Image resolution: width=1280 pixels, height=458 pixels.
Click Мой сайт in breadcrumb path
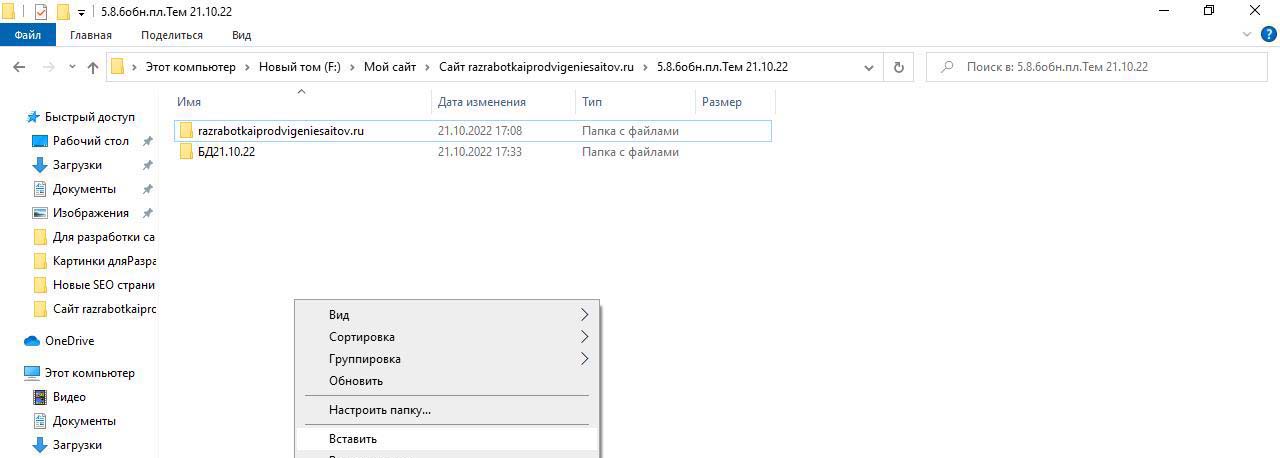click(389, 67)
